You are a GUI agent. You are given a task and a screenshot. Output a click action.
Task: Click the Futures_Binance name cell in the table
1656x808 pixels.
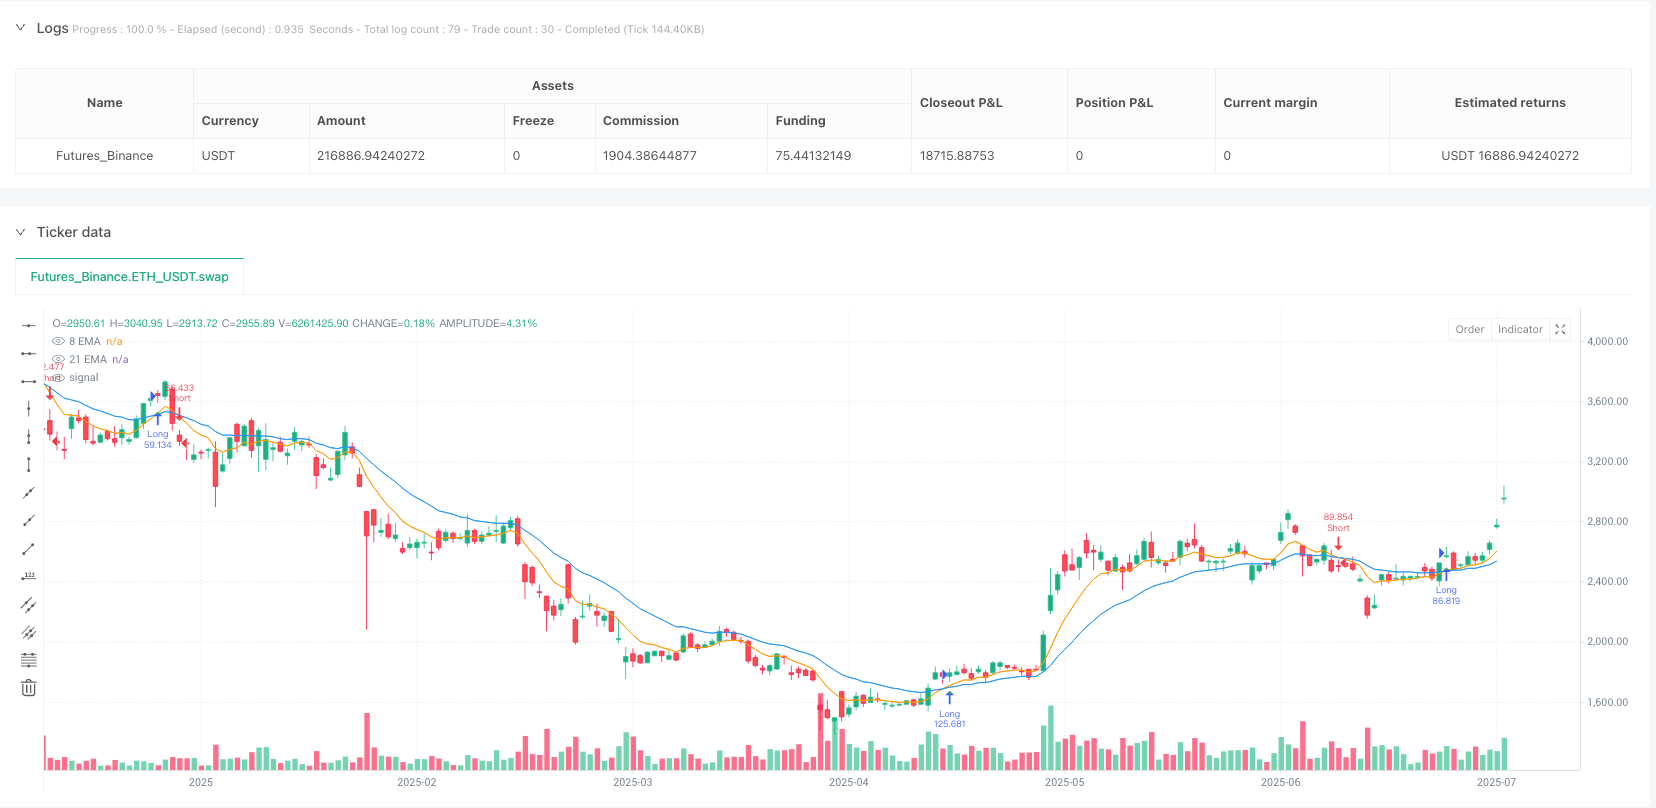pyautogui.click(x=104, y=156)
